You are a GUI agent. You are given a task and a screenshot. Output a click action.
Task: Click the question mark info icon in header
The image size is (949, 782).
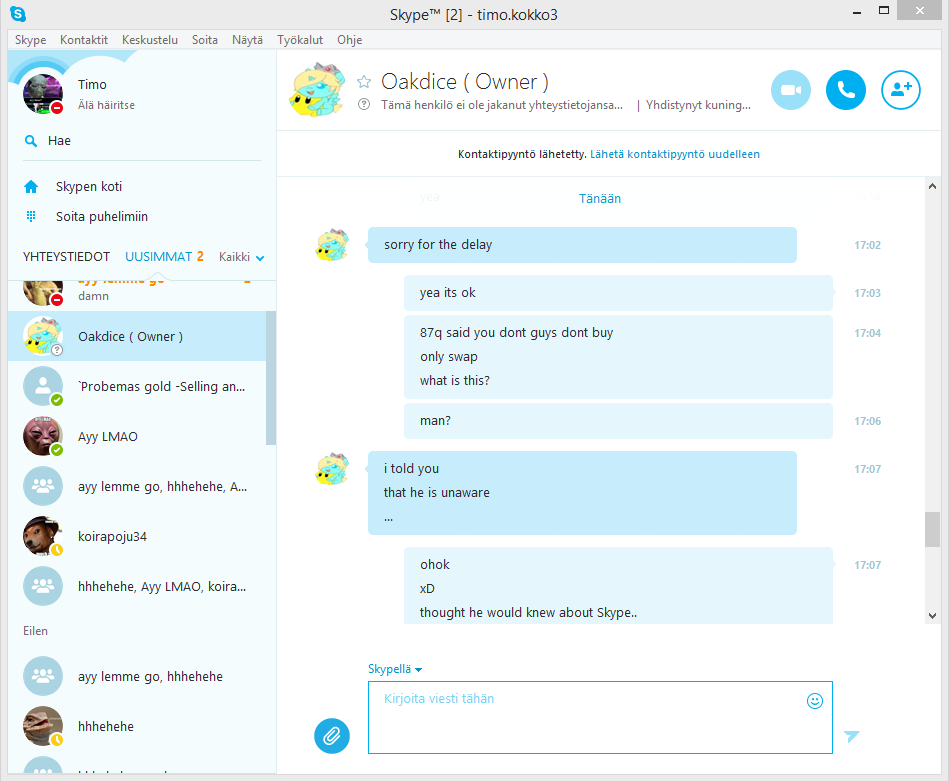364,104
